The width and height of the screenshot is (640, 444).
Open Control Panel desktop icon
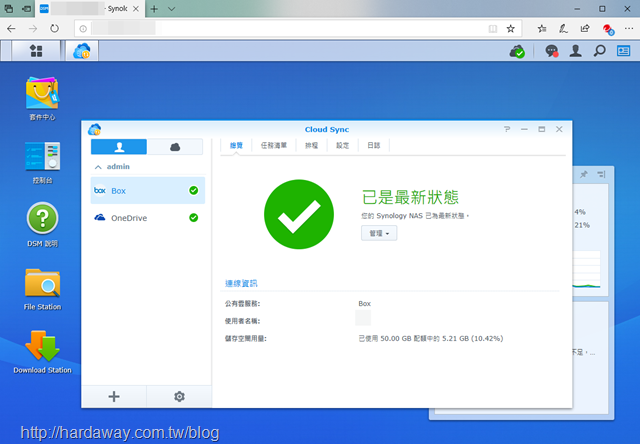(42, 162)
